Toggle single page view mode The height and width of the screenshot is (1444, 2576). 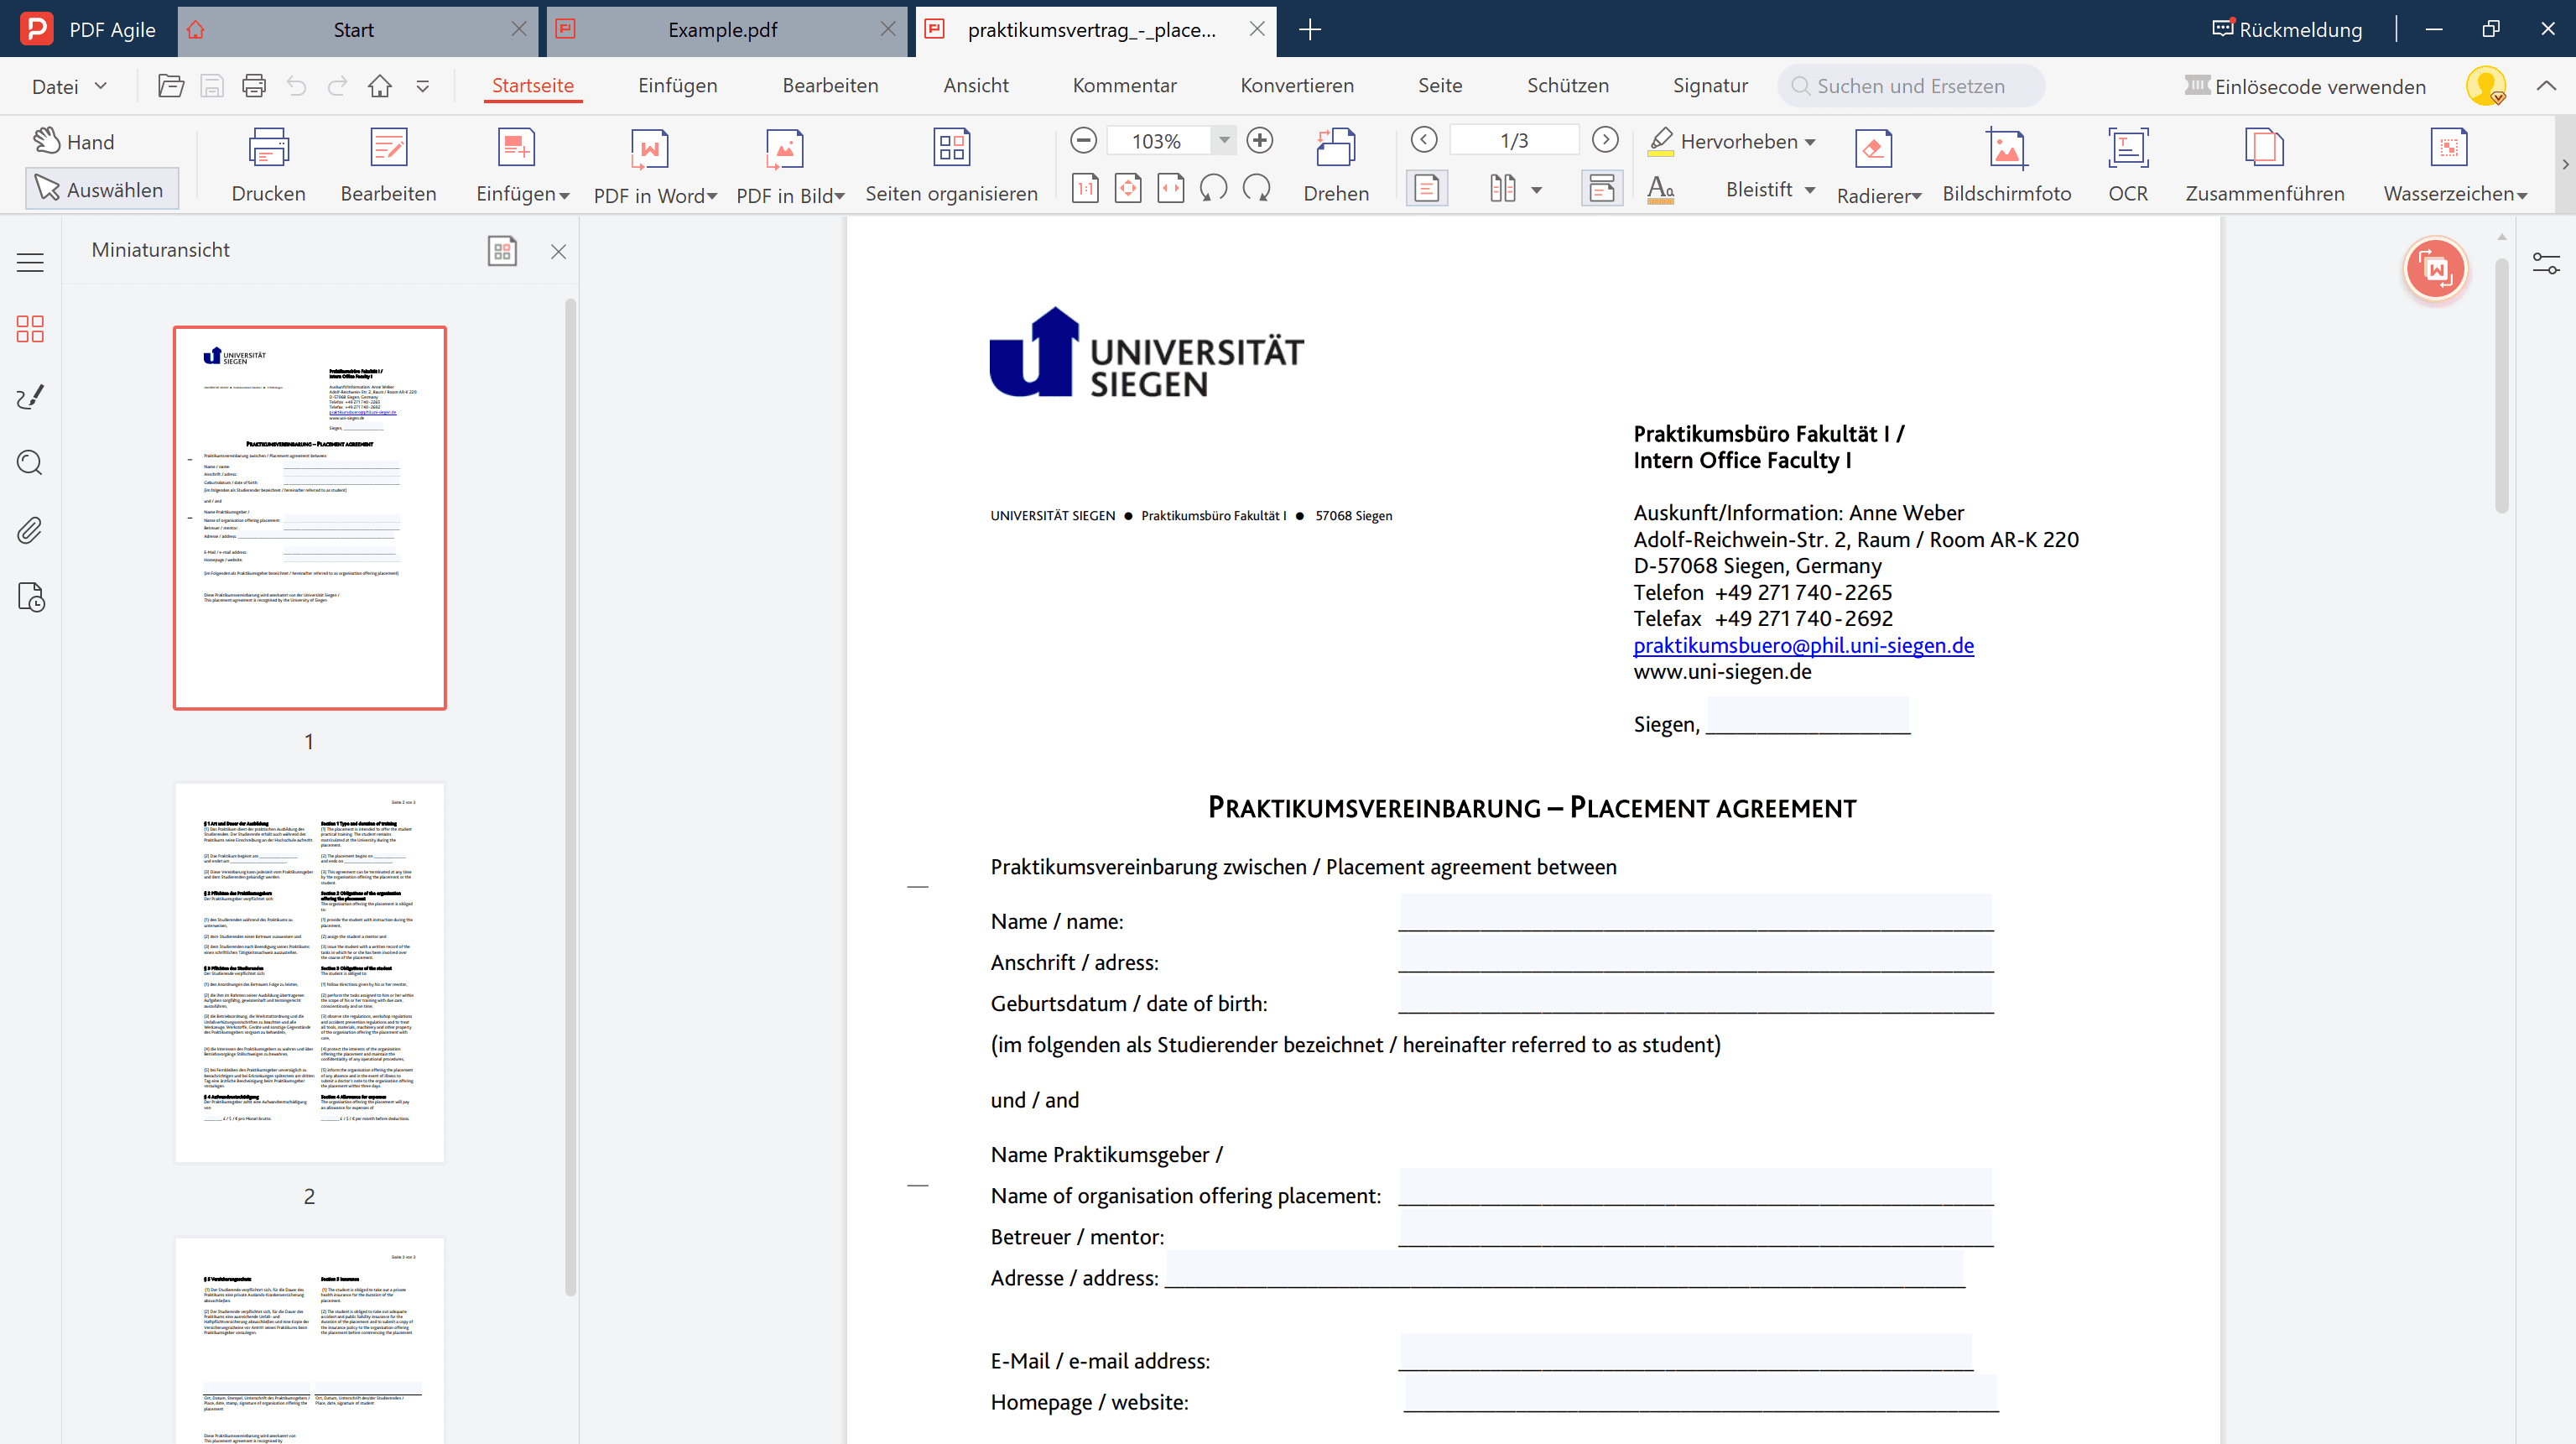[x=1427, y=188]
